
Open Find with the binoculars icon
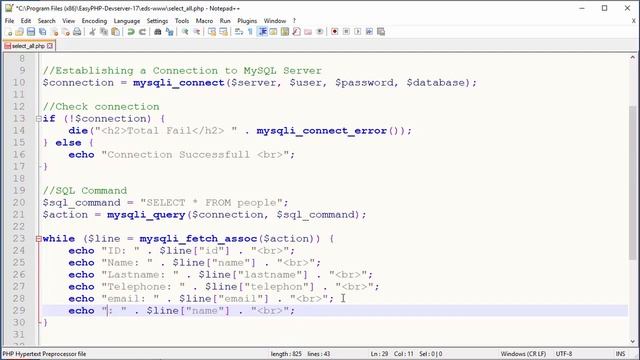pos(158,32)
